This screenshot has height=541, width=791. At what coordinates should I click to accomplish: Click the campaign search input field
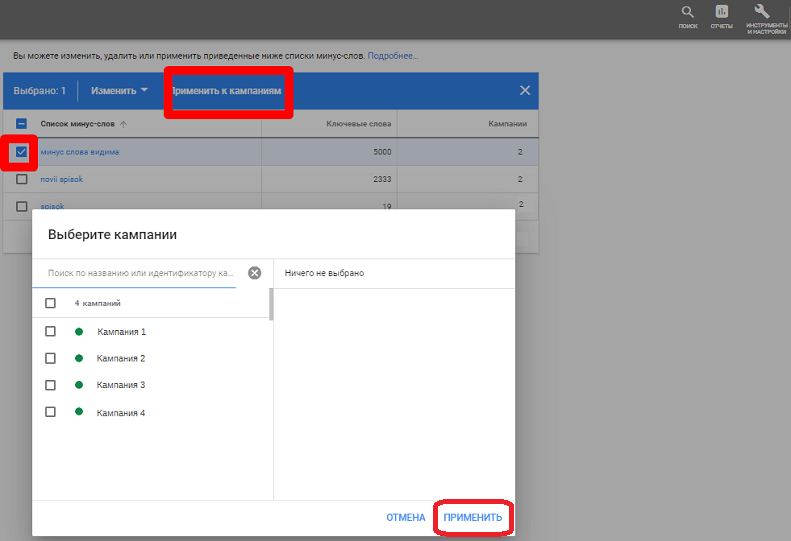pyautogui.click(x=140, y=273)
